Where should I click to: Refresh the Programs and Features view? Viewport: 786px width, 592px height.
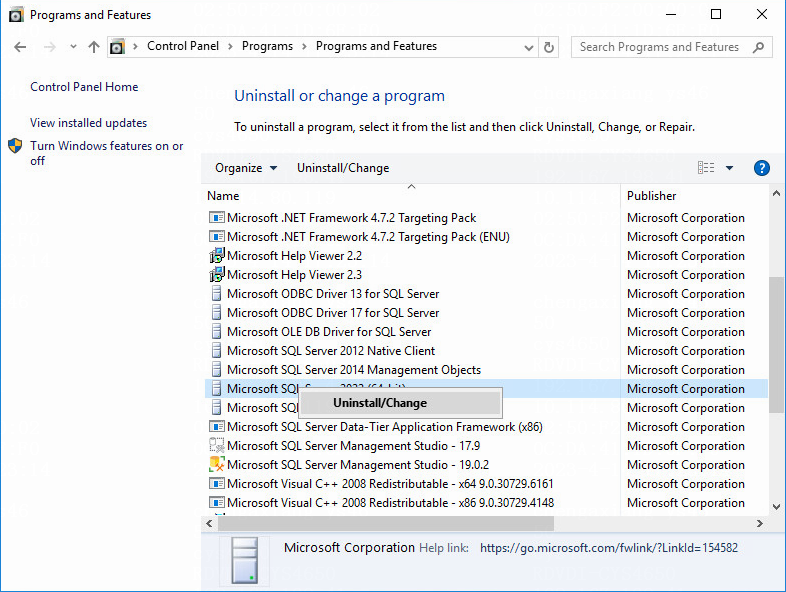[x=549, y=47]
